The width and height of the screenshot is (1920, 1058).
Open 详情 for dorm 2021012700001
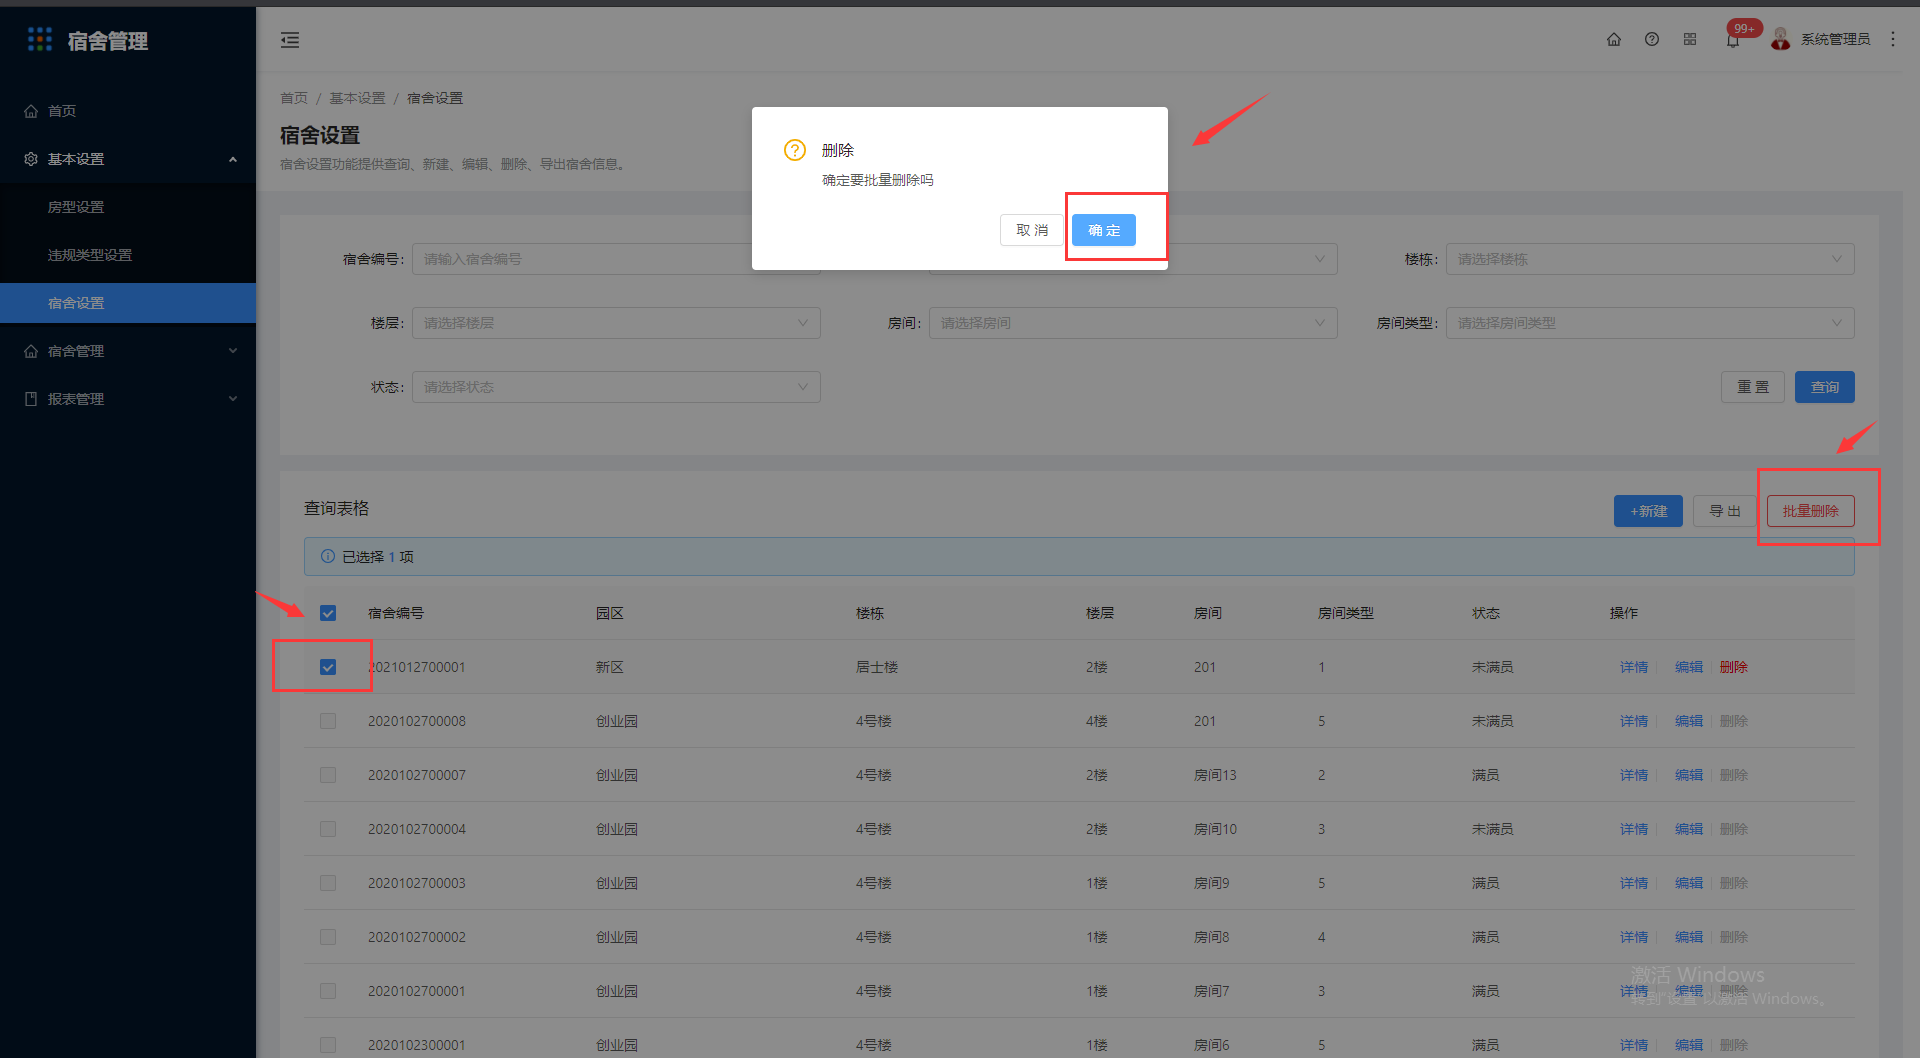tap(1634, 667)
